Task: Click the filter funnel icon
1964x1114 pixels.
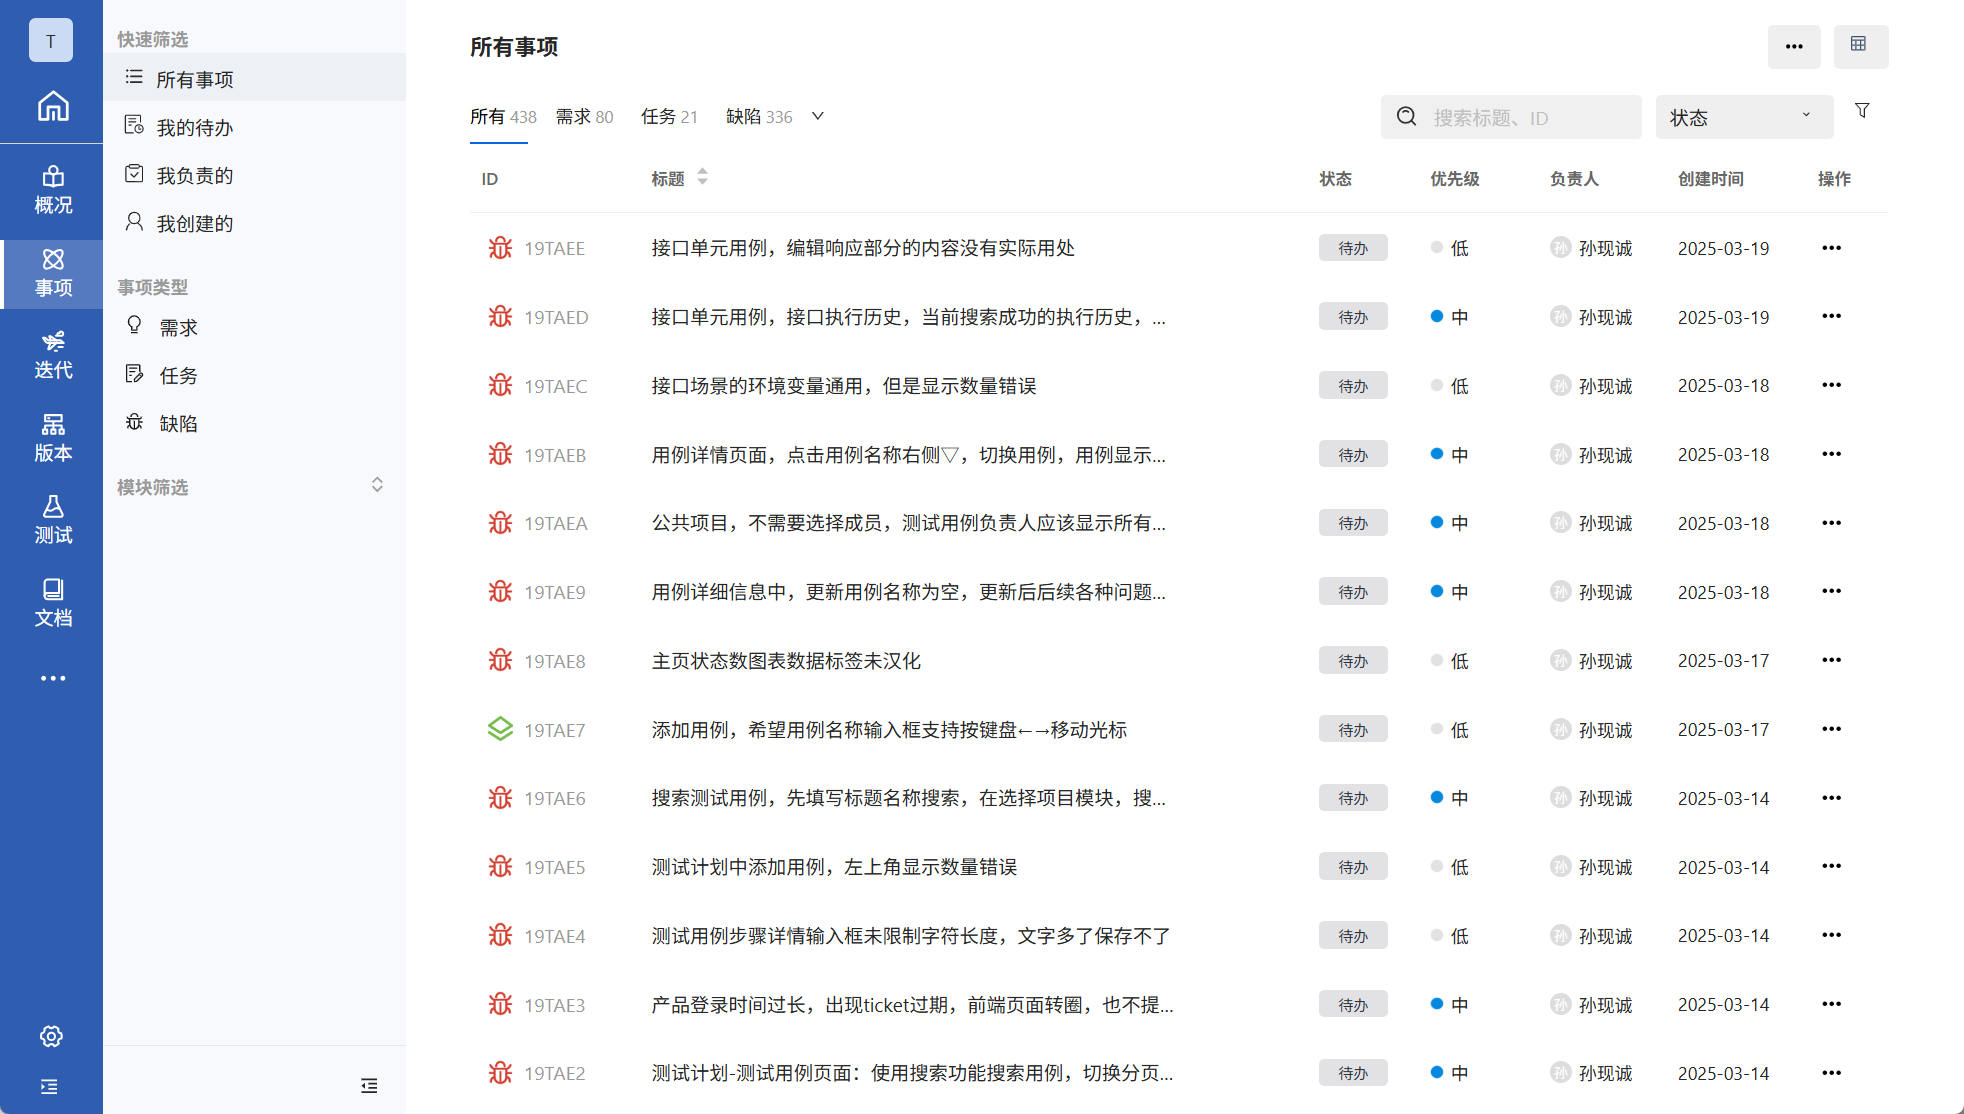Action: (x=1862, y=111)
